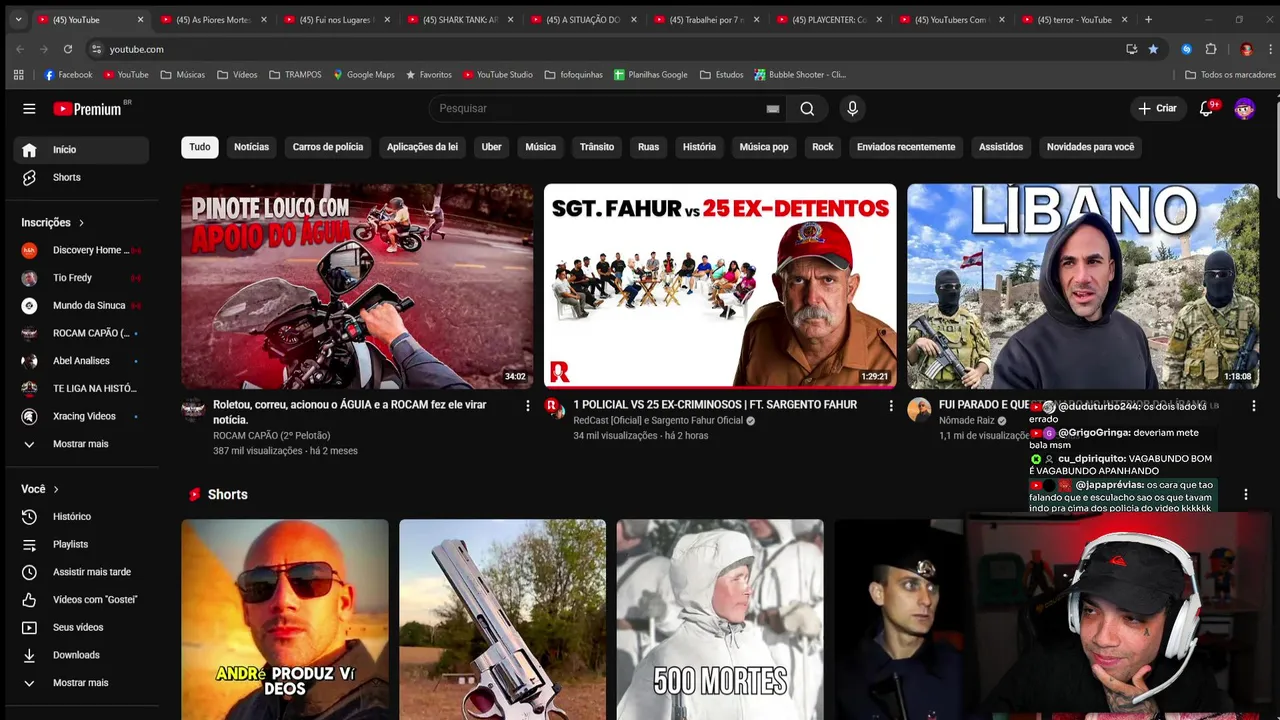Select the Música filter chip
1280x720 pixels.
pyautogui.click(x=540, y=147)
